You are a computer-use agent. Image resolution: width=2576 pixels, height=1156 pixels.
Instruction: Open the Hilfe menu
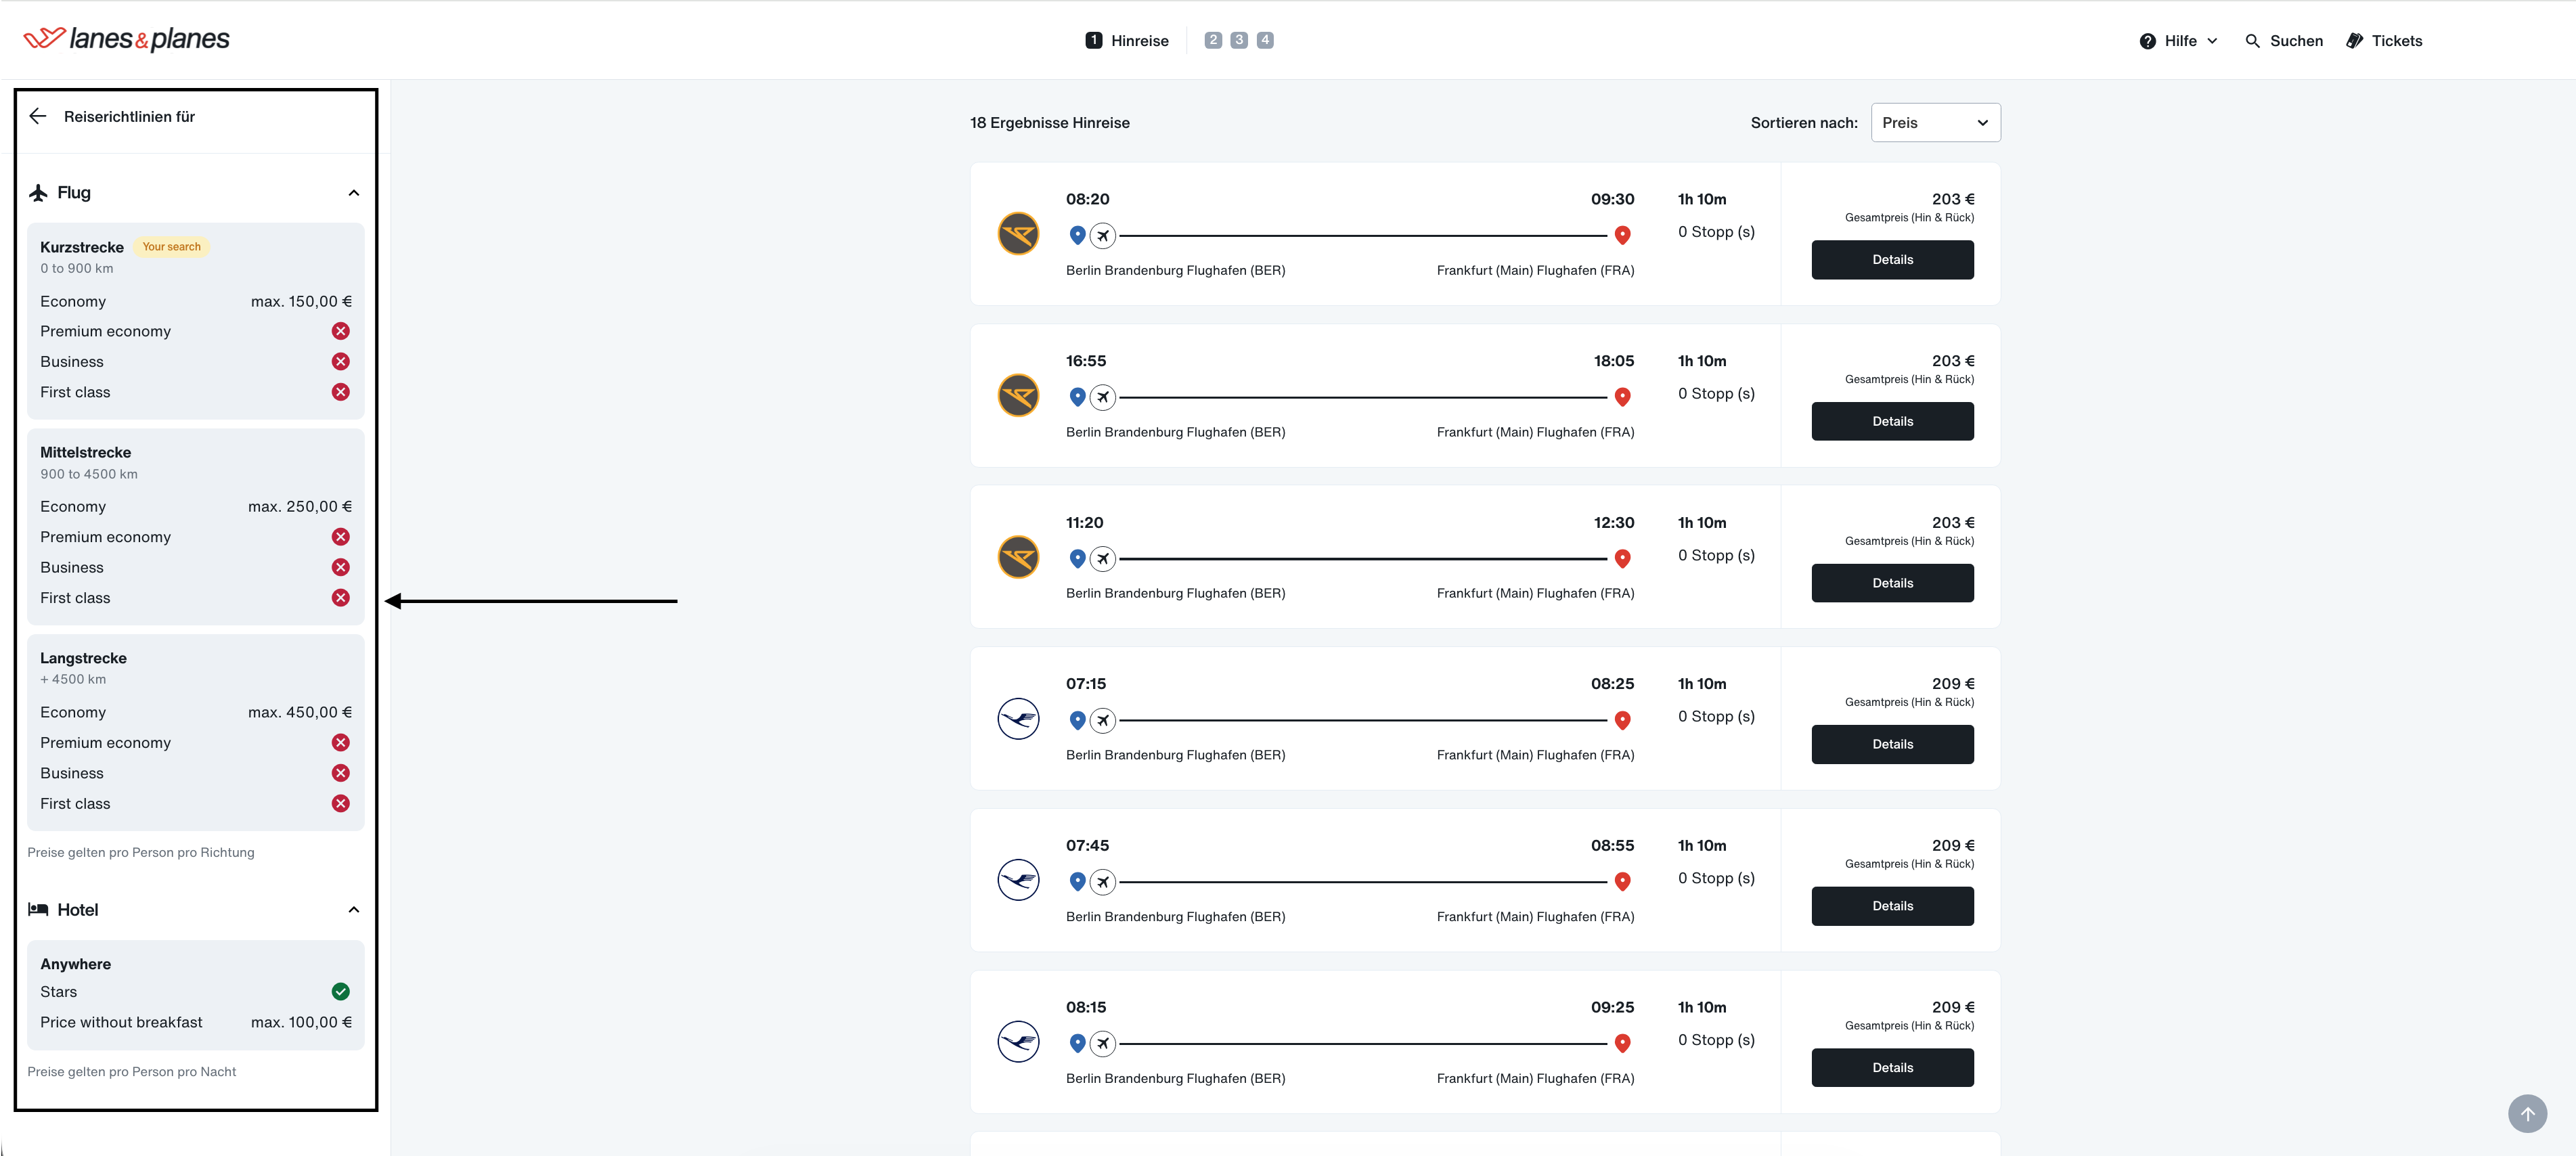(x=2178, y=41)
